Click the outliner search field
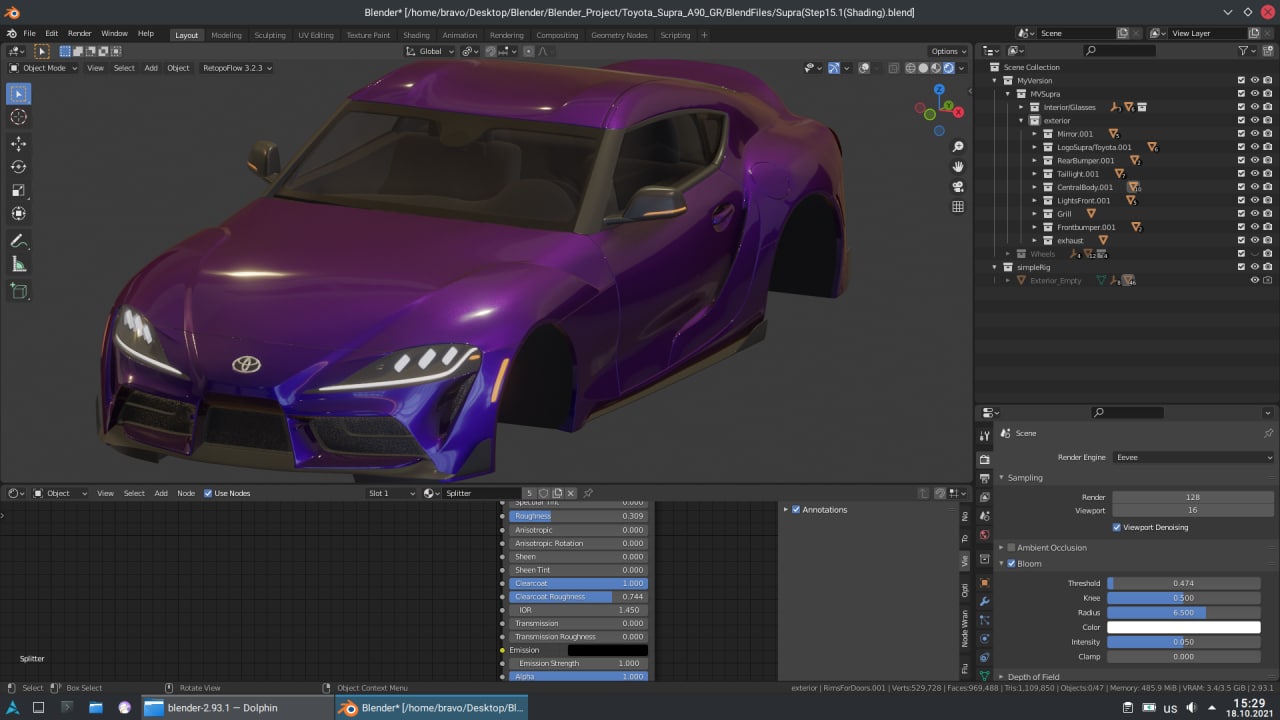The width and height of the screenshot is (1280, 720). click(1119, 50)
